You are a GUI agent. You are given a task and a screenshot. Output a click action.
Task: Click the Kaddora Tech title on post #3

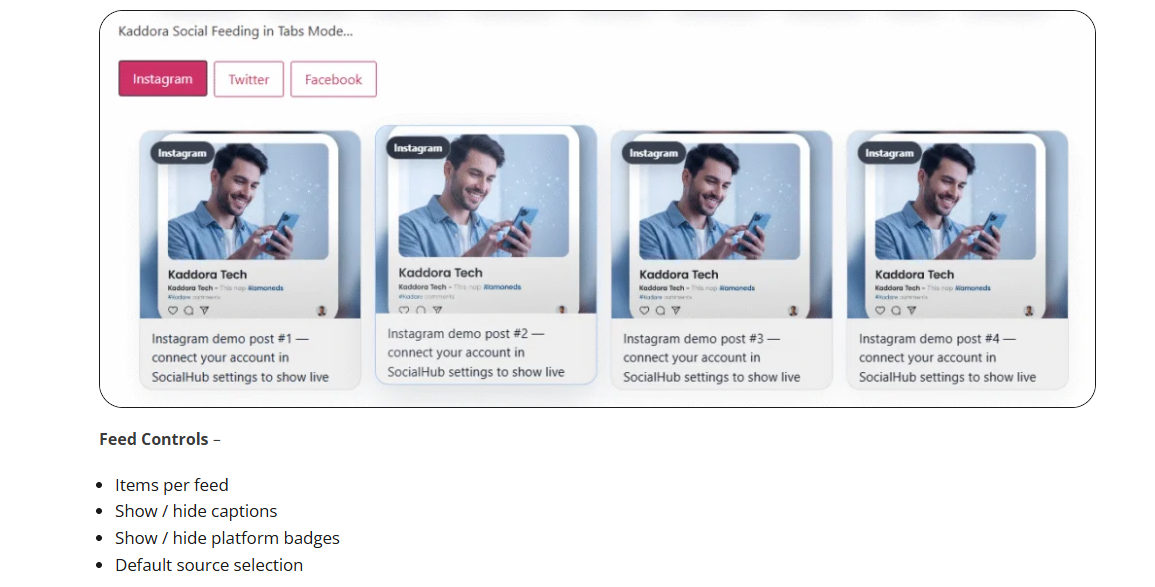click(x=678, y=274)
